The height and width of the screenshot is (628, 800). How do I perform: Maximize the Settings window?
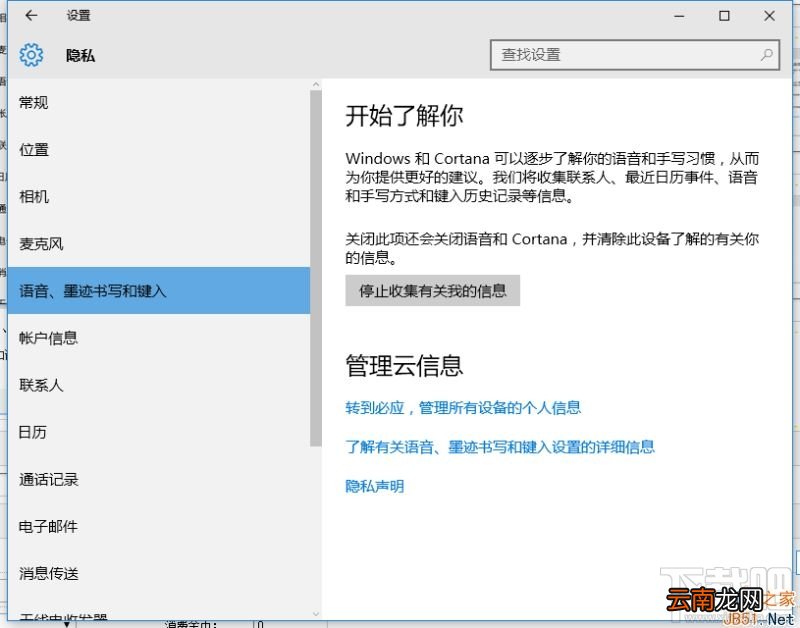click(x=724, y=16)
